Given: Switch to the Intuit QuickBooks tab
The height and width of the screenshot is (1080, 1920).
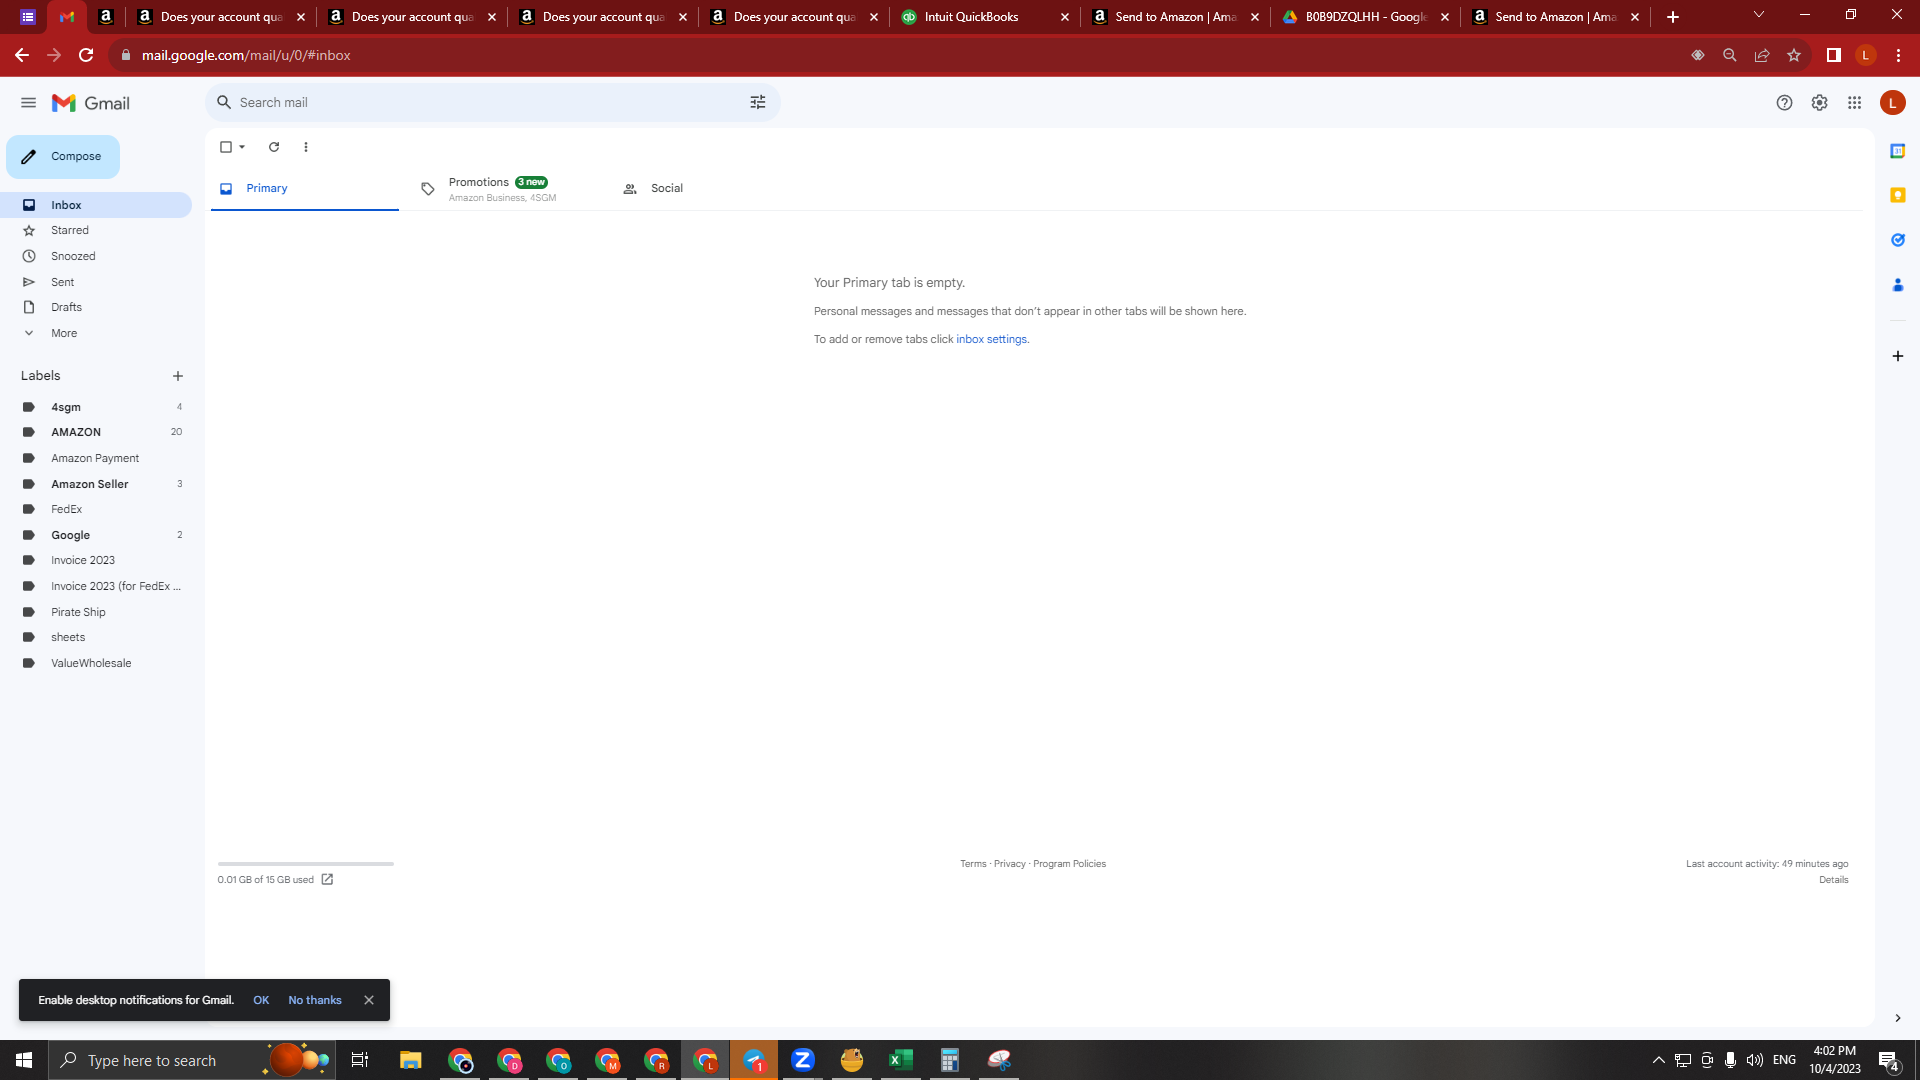Looking at the screenshot, I should click(985, 17).
